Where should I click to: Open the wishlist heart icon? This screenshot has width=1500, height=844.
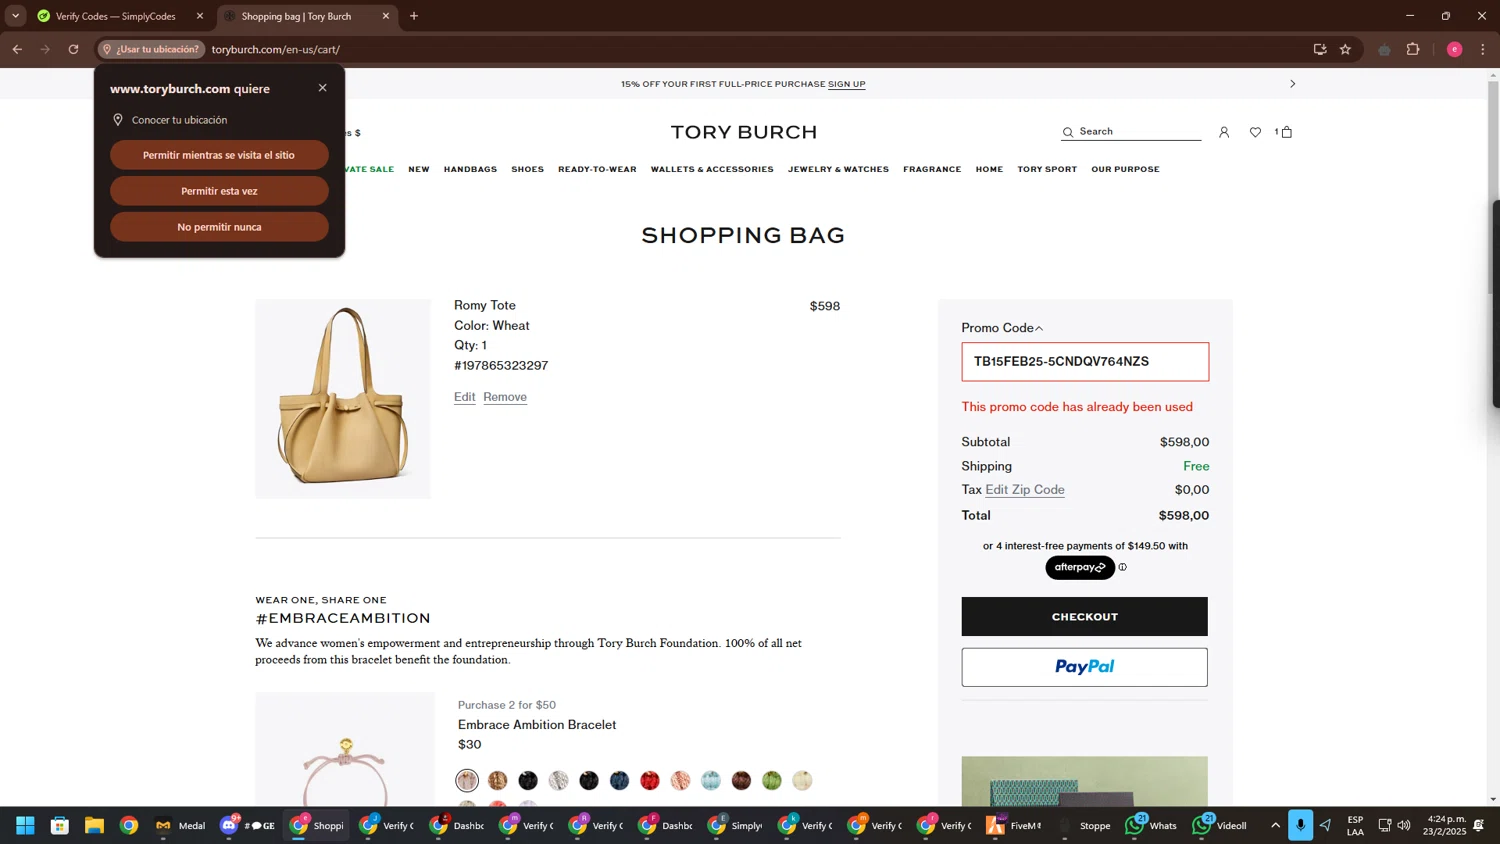(1255, 132)
